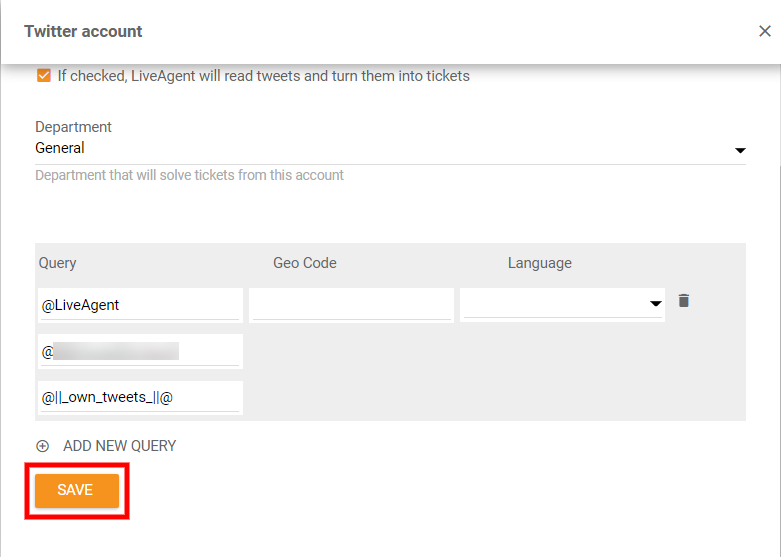The height and width of the screenshot is (557, 781).
Task: Delete the @LiveAgent query with trash icon
Action: (x=684, y=301)
